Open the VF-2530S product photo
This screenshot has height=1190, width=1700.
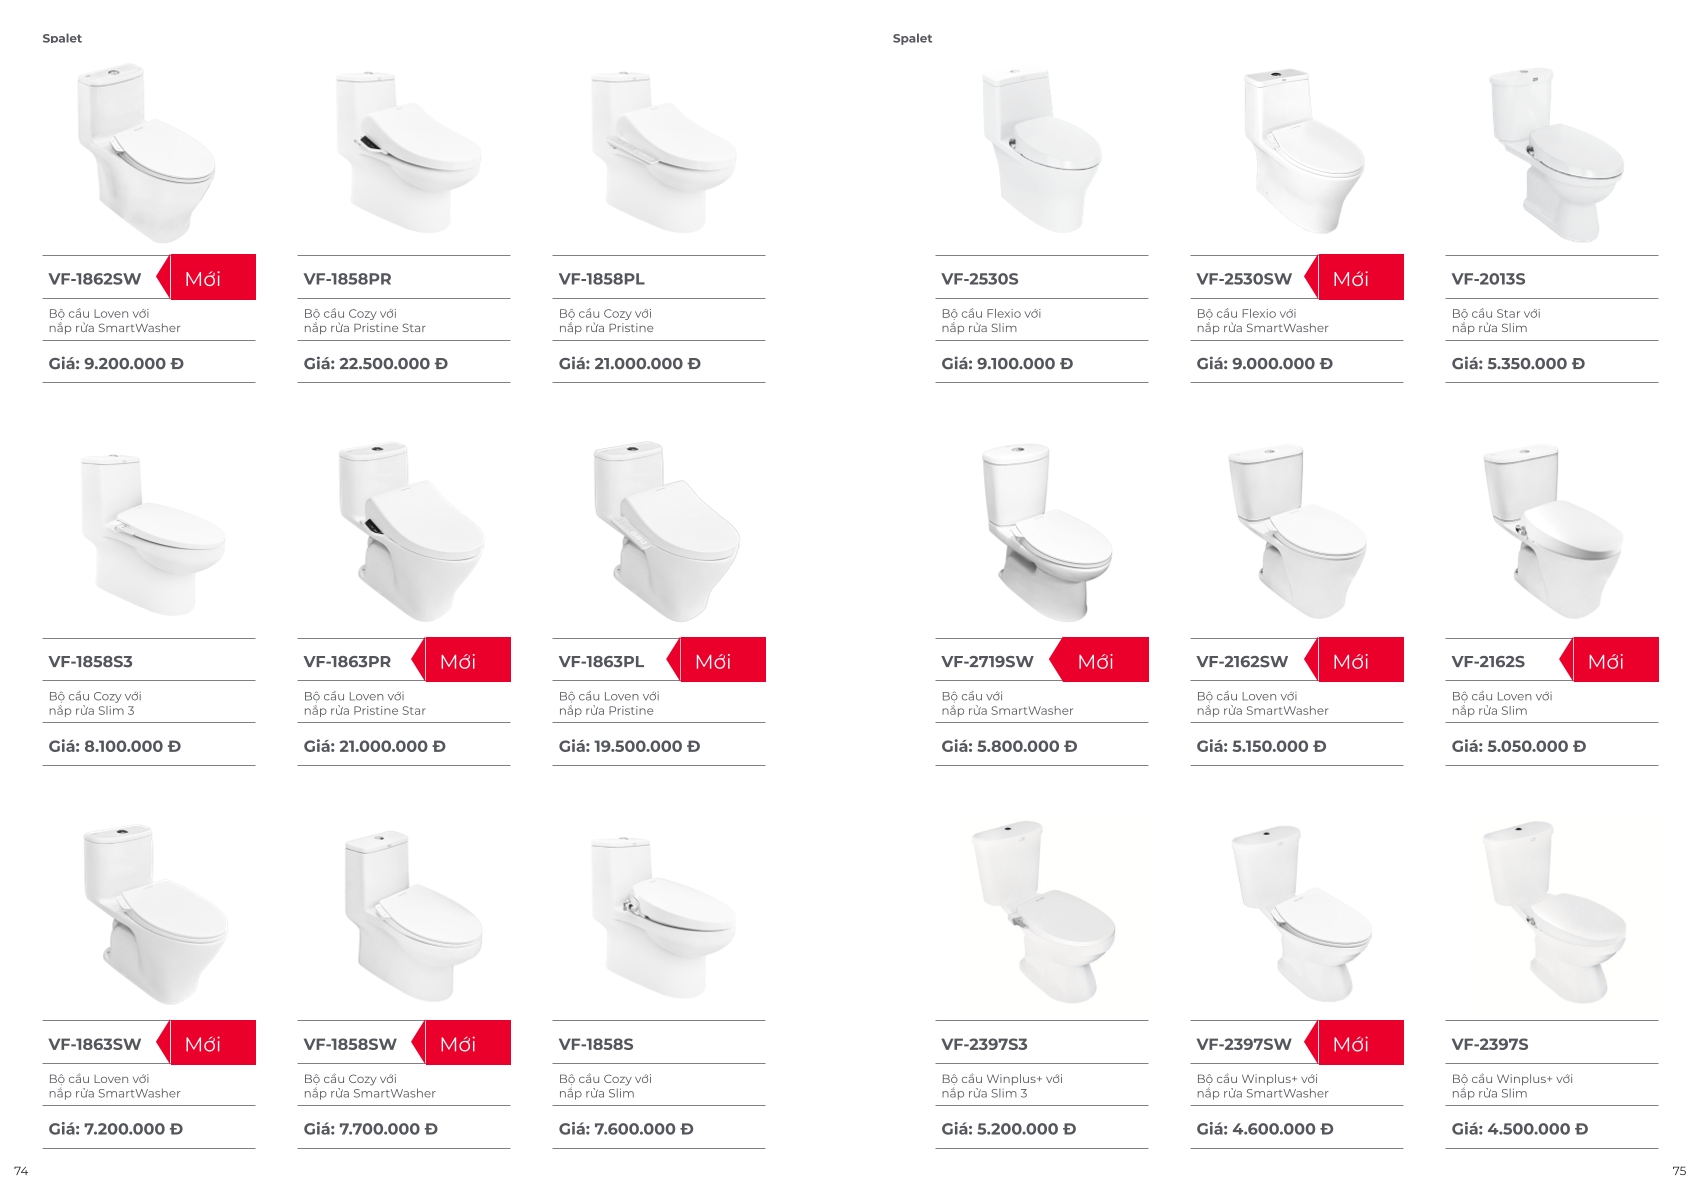(1041, 151)
